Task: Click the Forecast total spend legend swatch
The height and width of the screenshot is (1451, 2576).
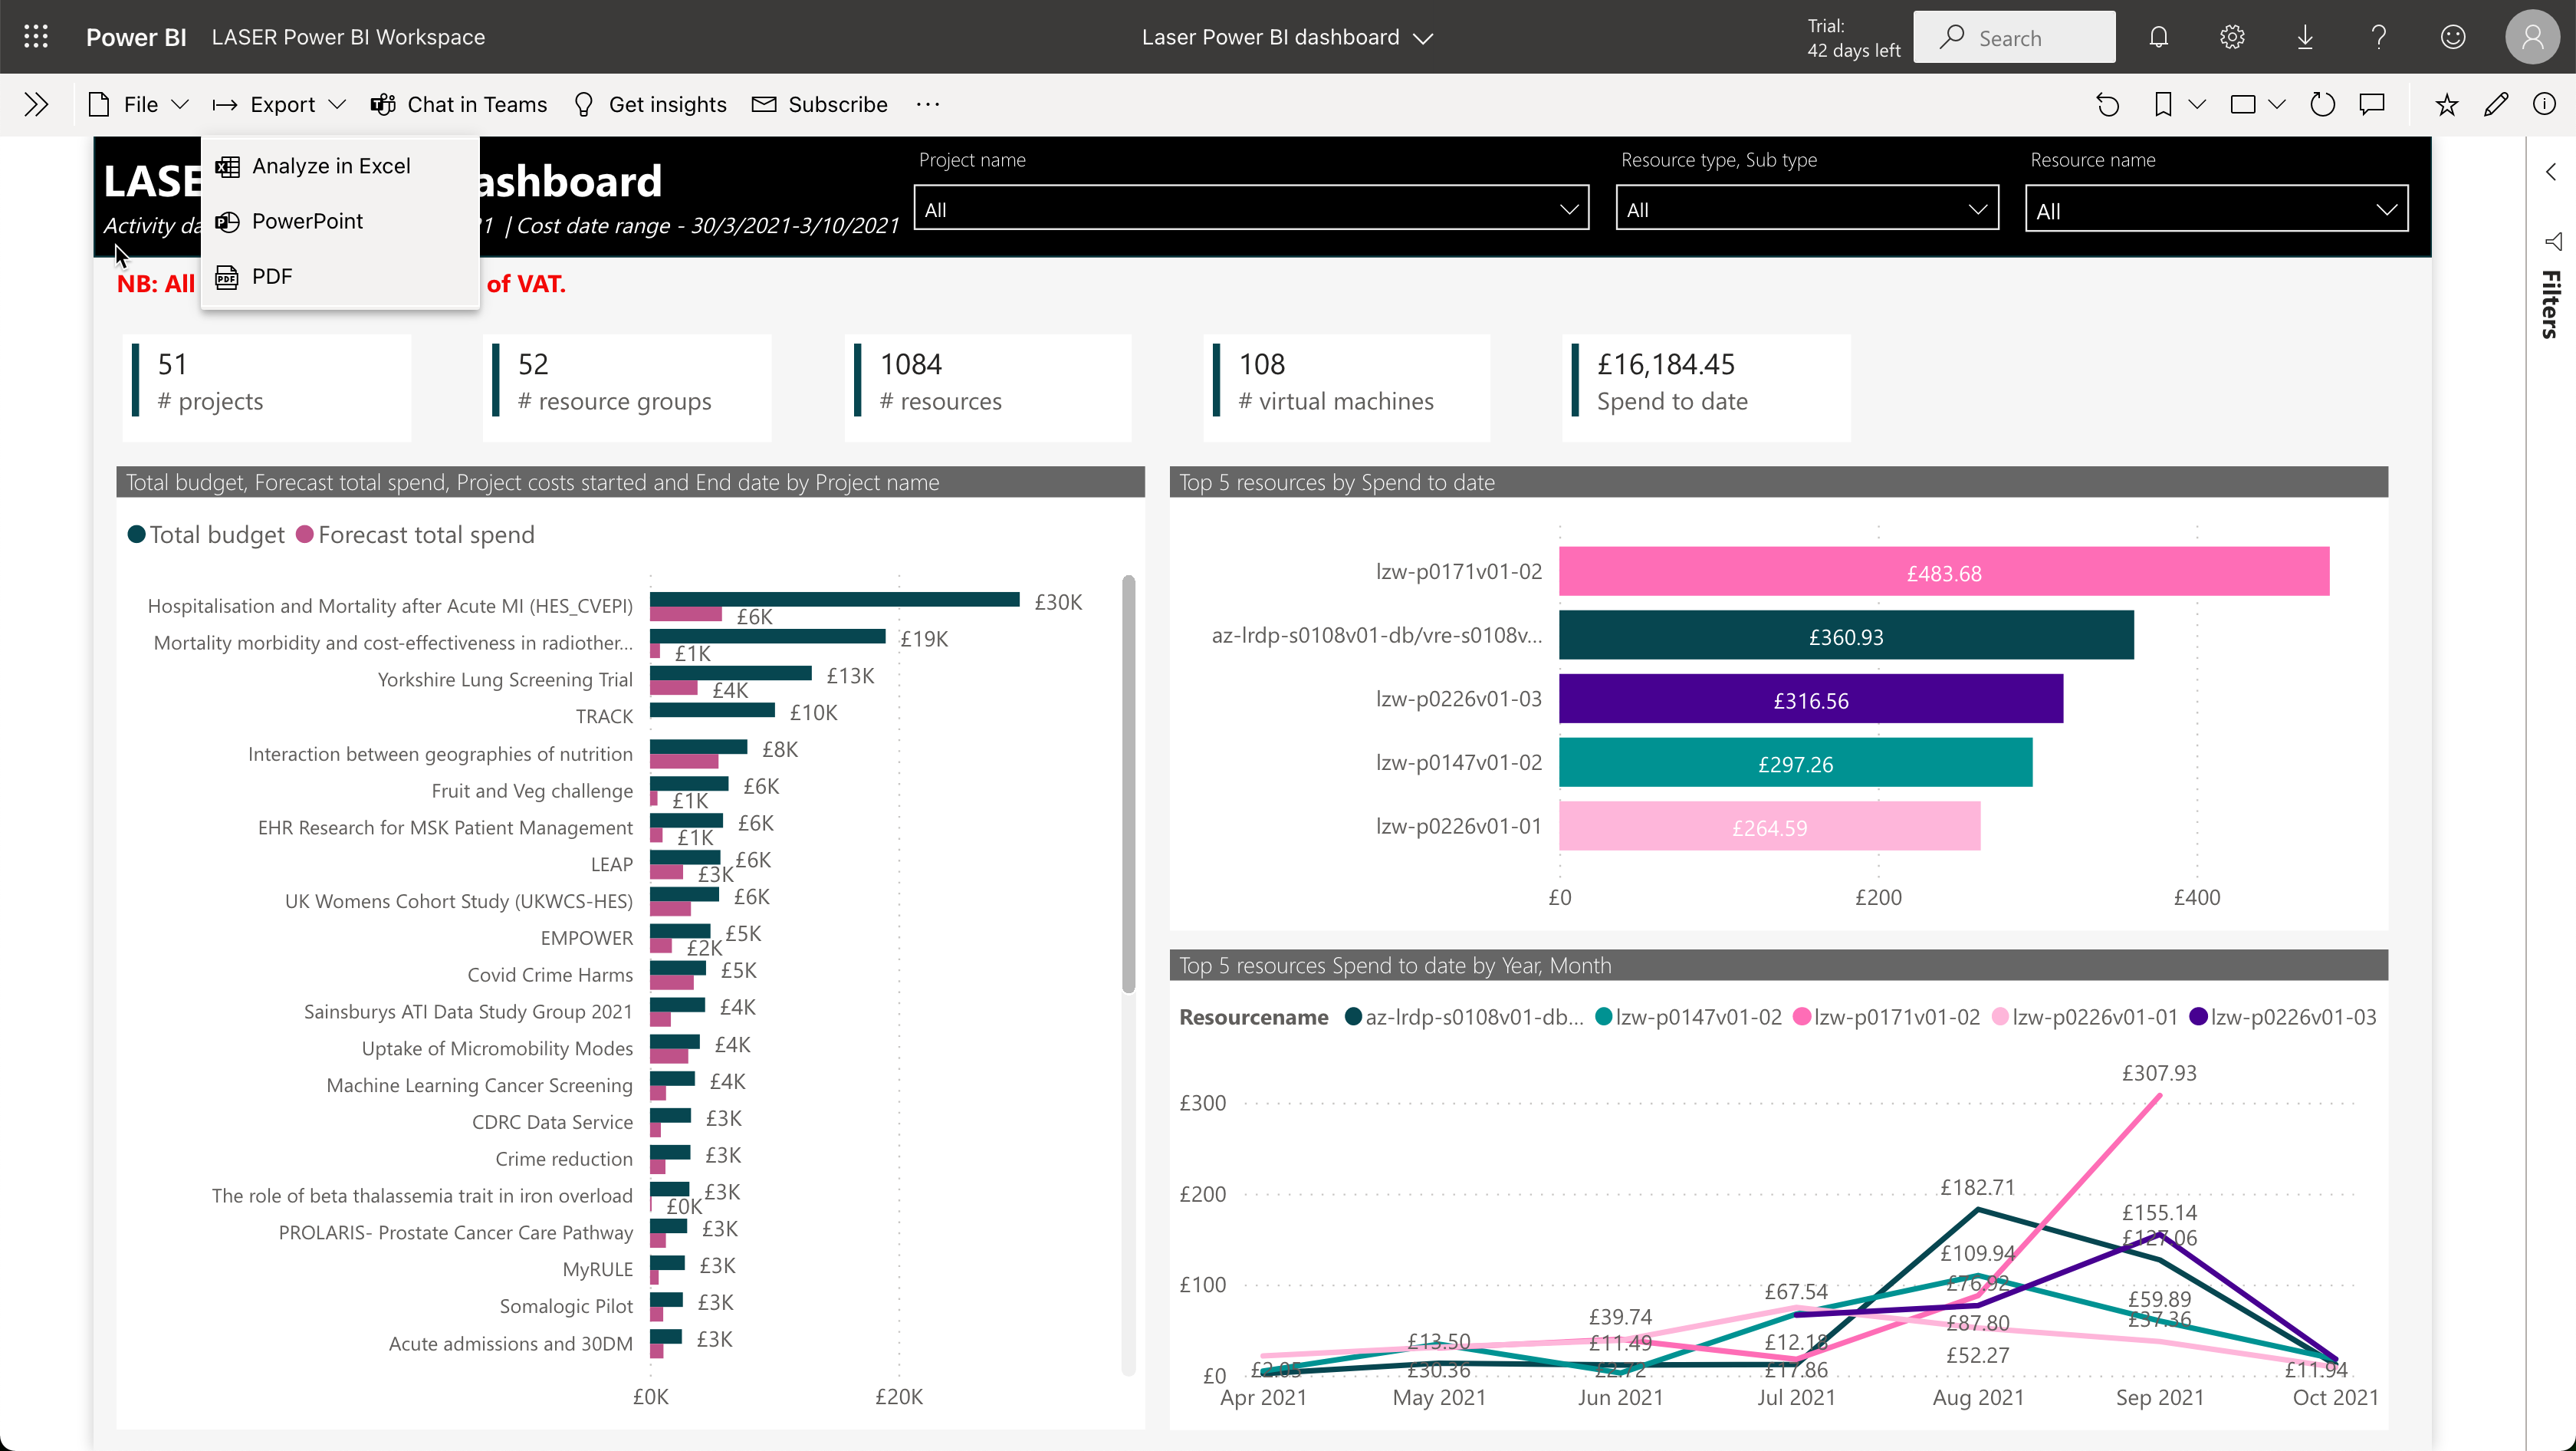Action: pos(305,534)
